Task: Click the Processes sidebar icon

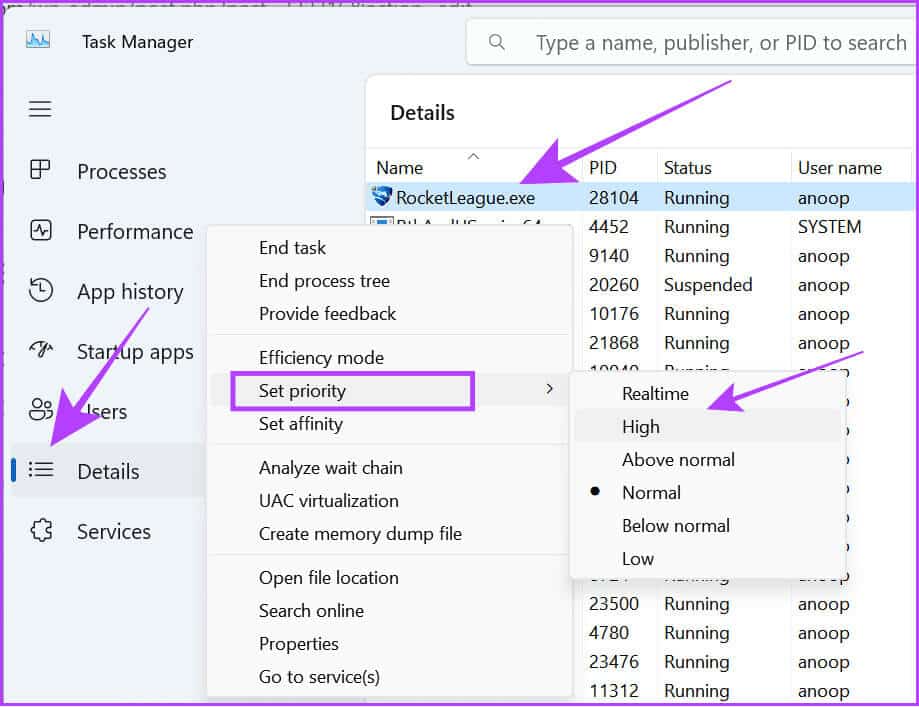Action: [x=40, y=169]
